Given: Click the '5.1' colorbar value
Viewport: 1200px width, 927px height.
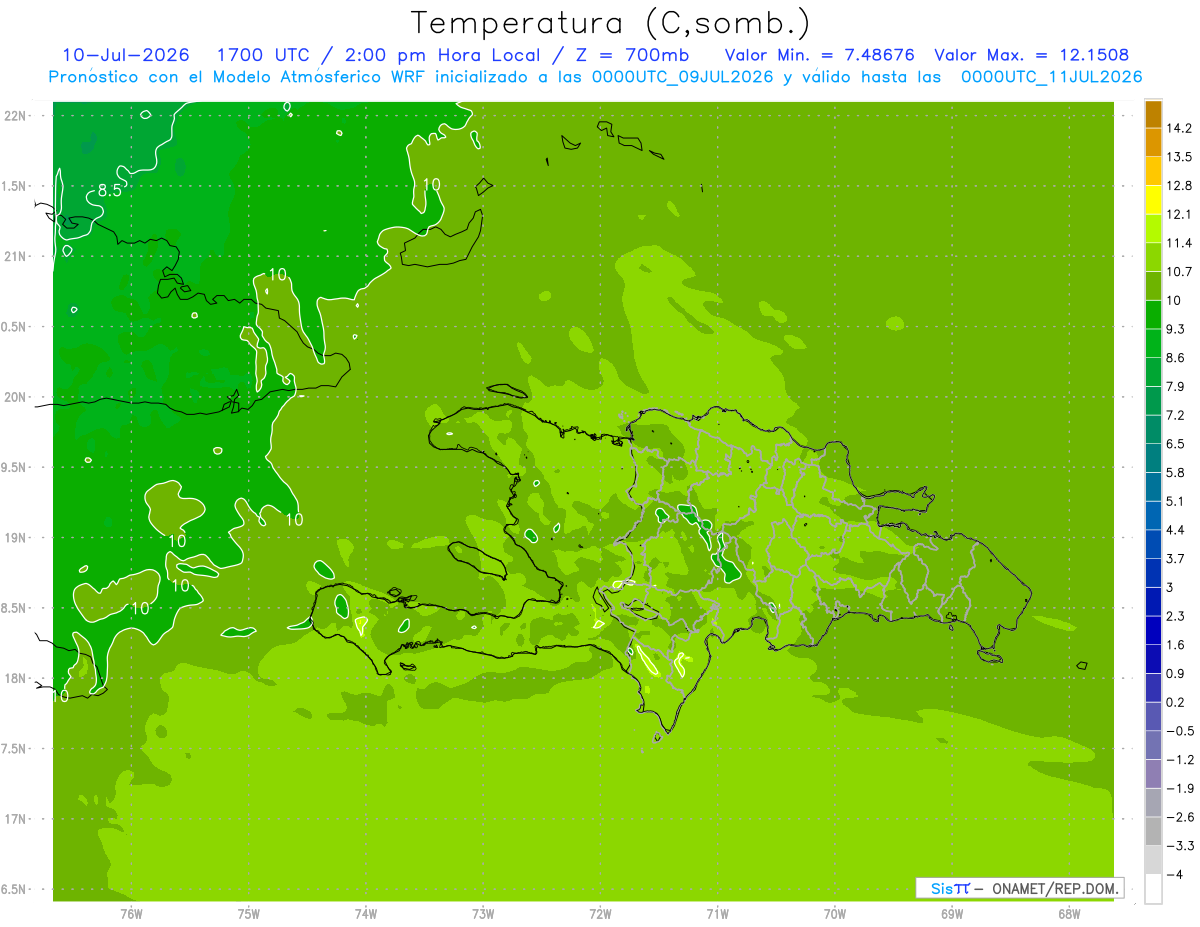Looking at the screenshot, I should pos(1176,501).
